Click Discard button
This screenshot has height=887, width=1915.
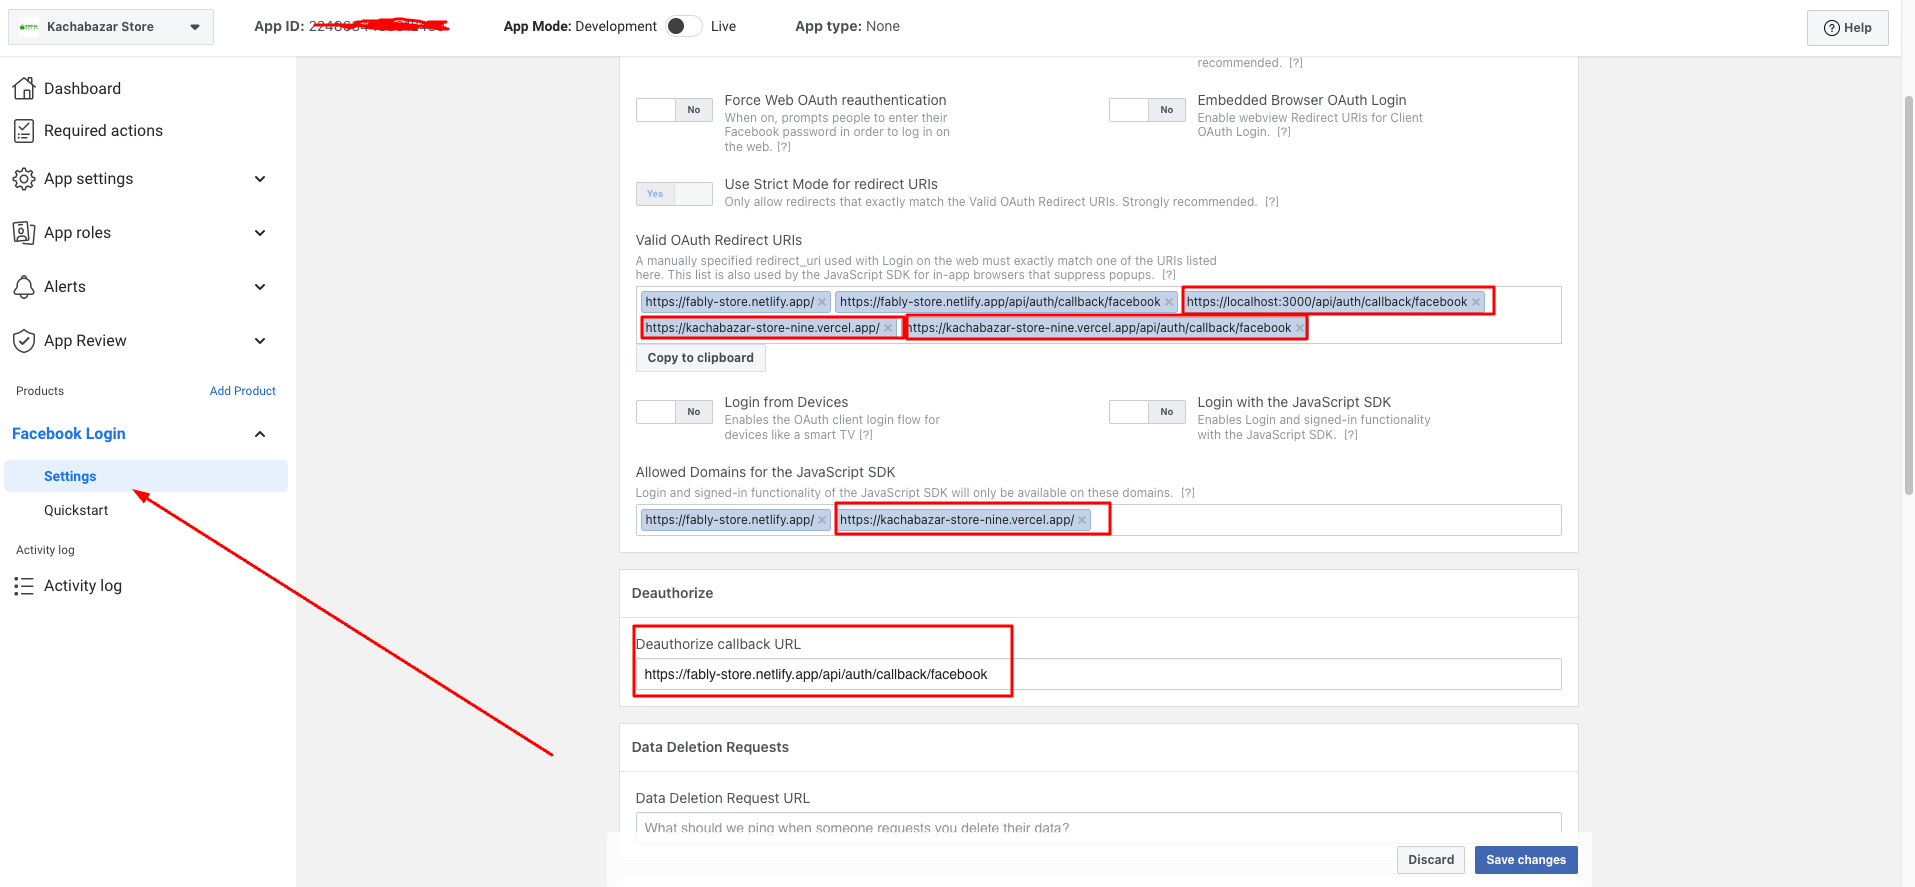tap(1431, 860)
